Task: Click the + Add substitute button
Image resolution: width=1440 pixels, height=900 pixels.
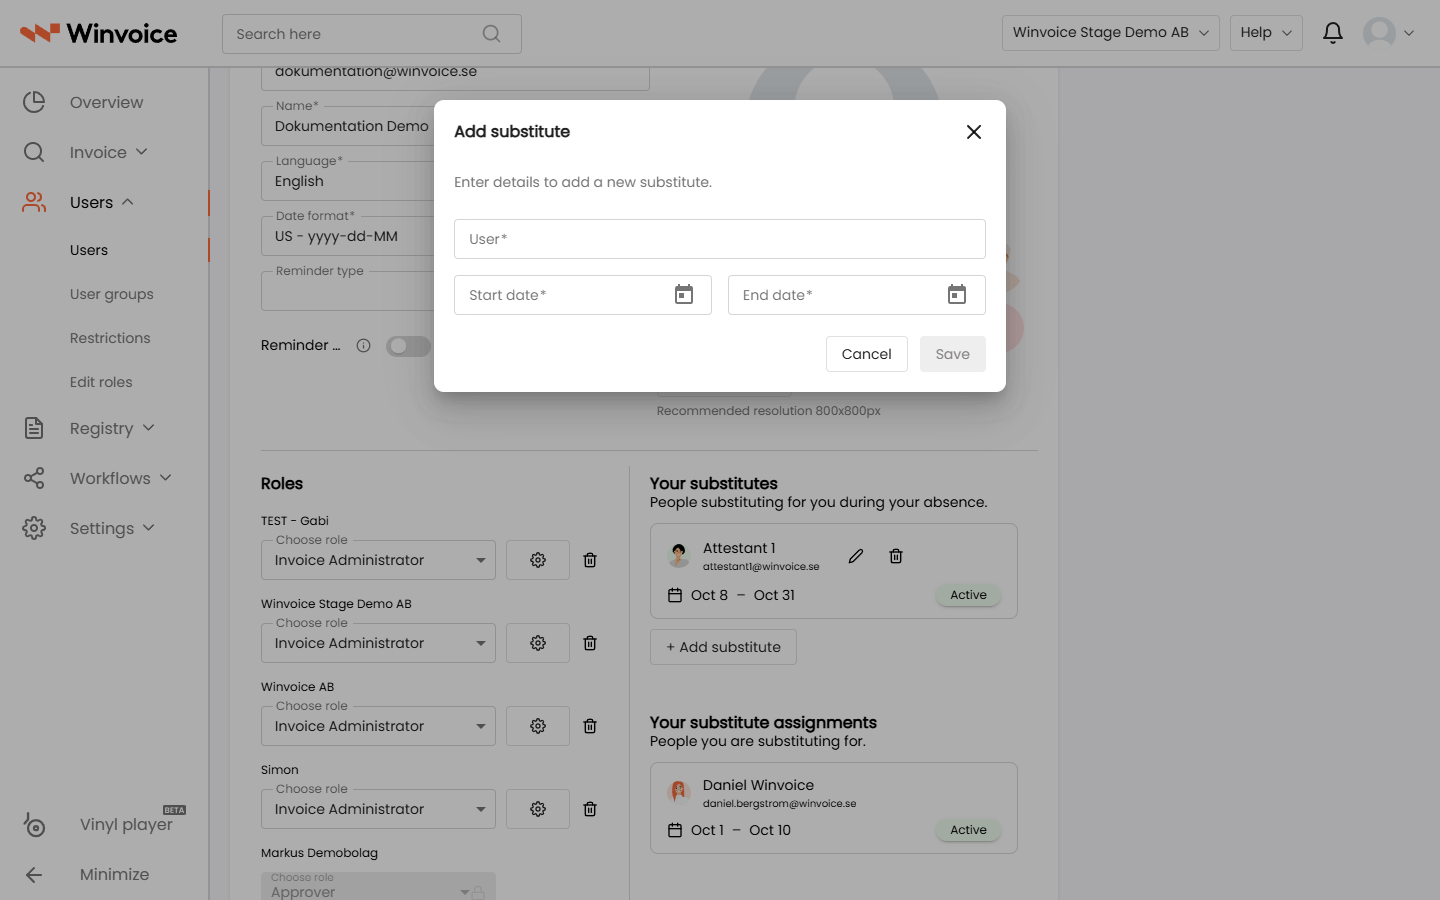Action: pyautogui.click(x=723, y=647)
